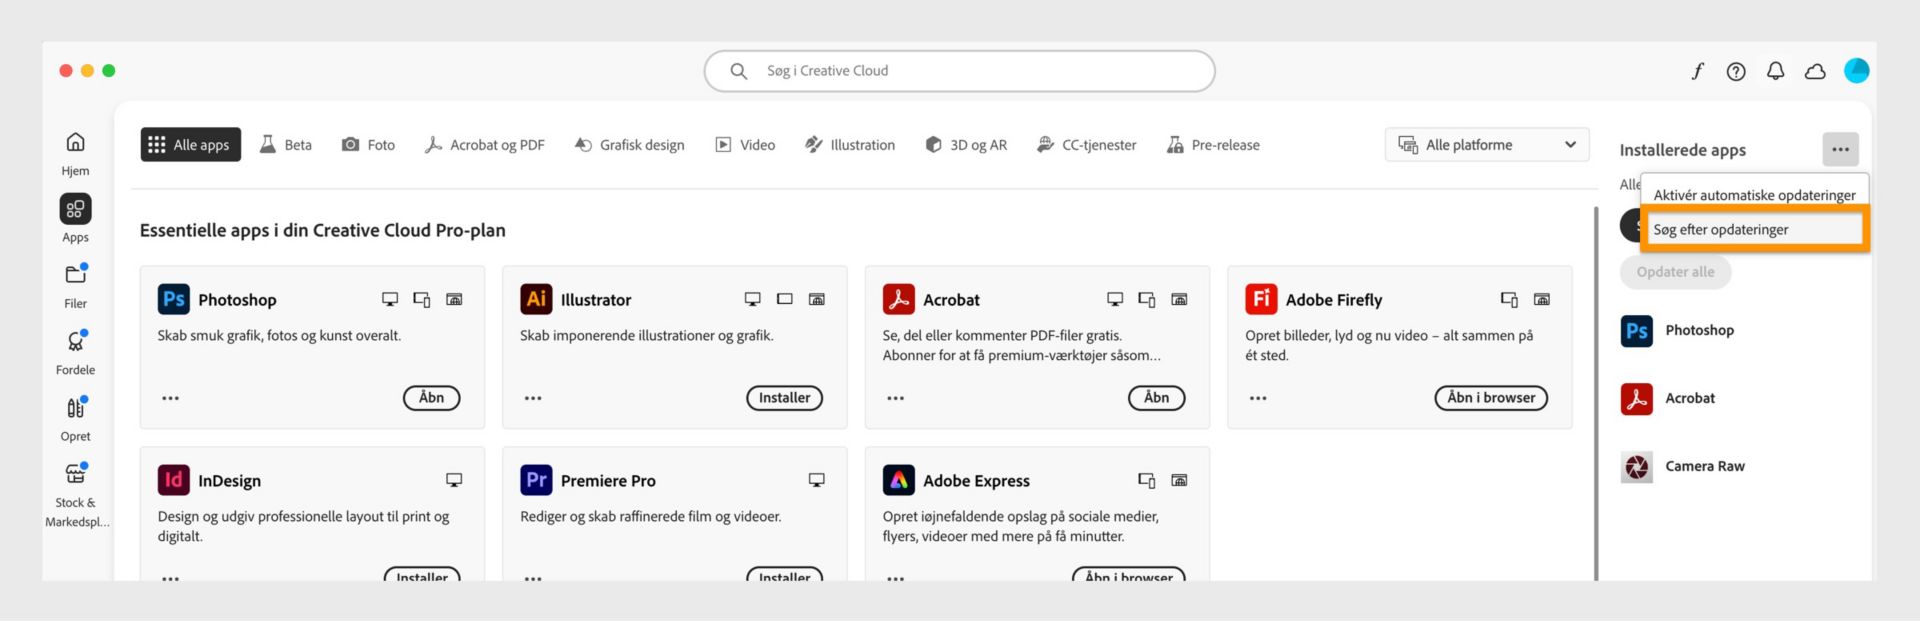The height and width of the screenshot is (621, 1920).
Task: Open three-dot menu beside Installerede apps
Action: (1840, 149)
